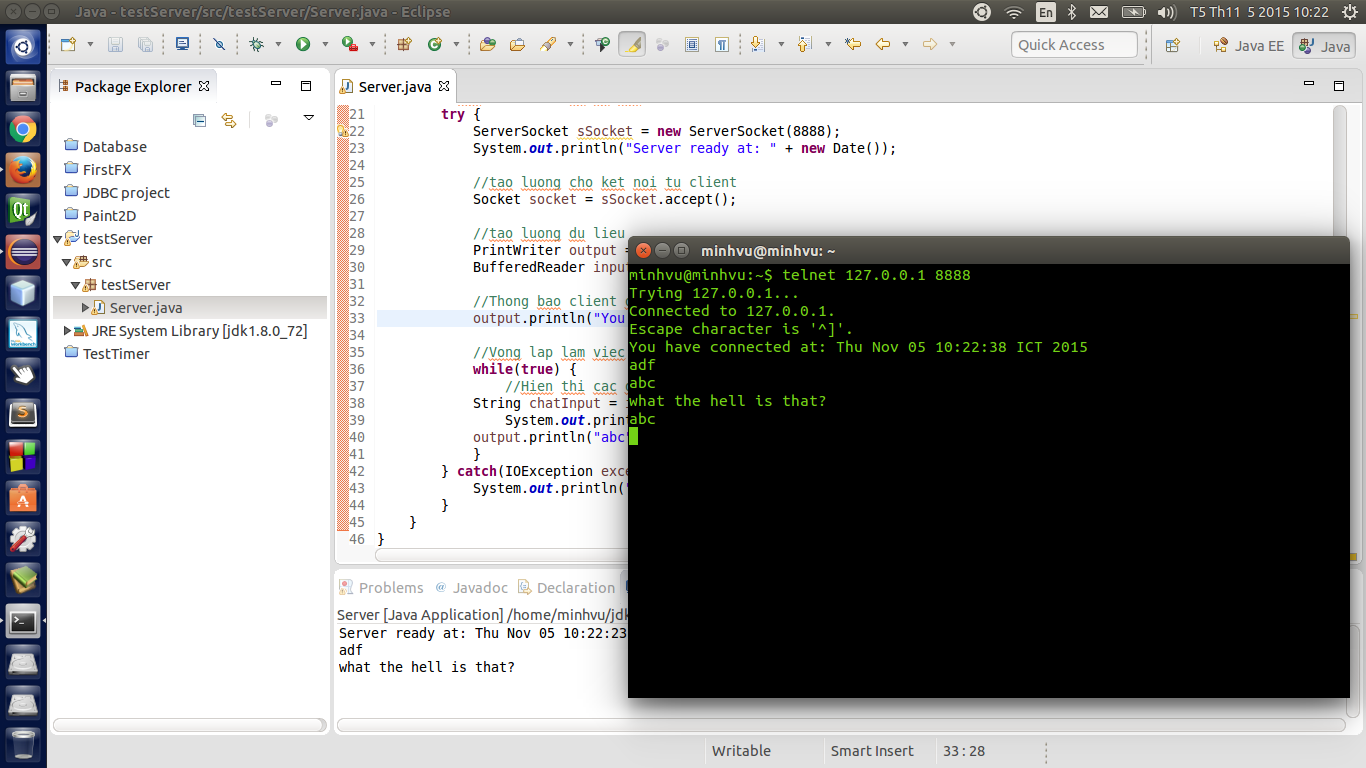Toggle Mark Occurrences highlighter button

tap(631, 45)
